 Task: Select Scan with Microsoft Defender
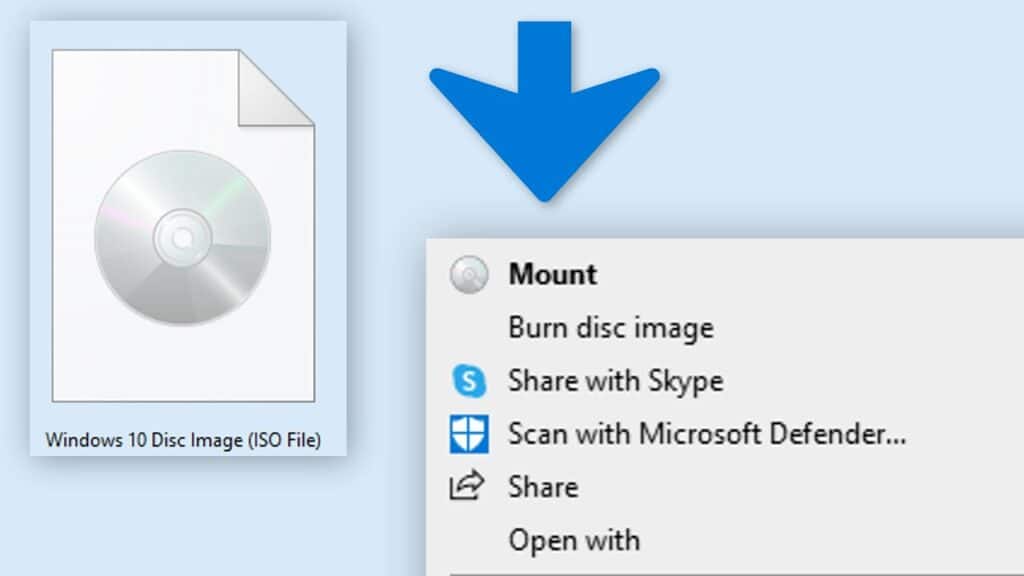pos(707,434)
